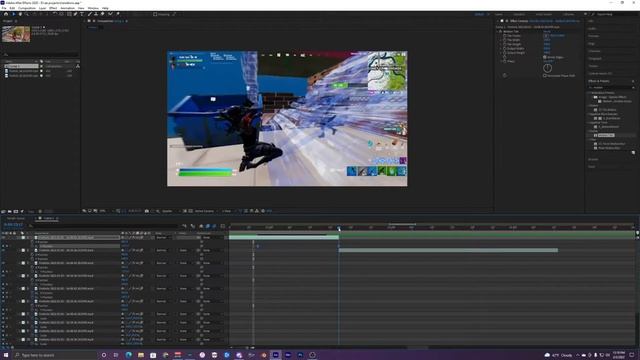
Task: Click the Reset link for Motion Tile
Action: point(547,31)
